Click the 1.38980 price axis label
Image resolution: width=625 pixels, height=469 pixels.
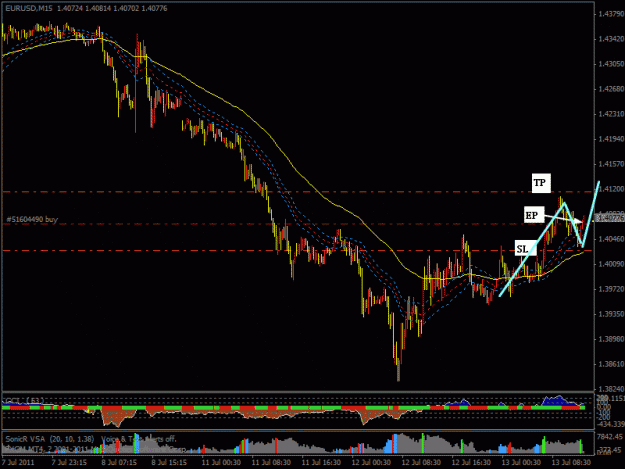[x=611, y=339]
